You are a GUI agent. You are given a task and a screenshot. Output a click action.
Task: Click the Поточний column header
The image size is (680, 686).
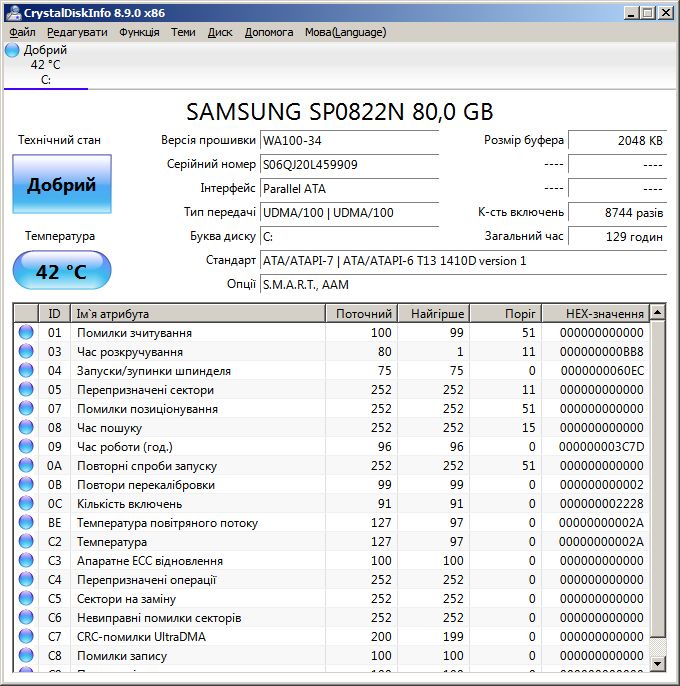(x=361, y=314)
